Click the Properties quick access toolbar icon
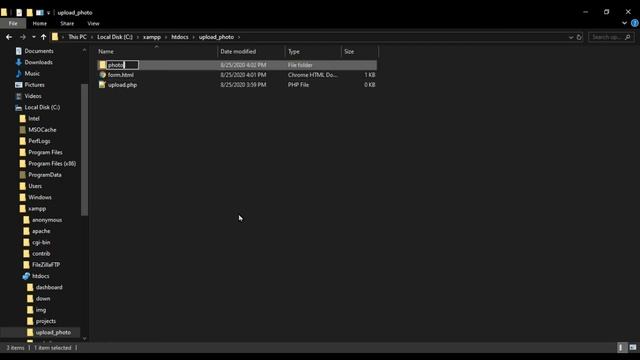Screen dimensions: 640x360 pyautogui.click(x=19, y=13)
